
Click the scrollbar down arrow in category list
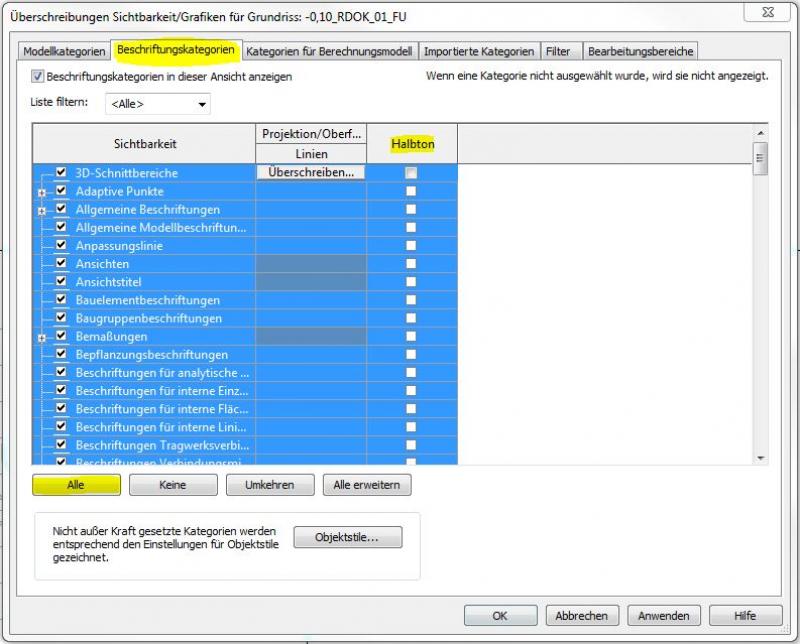click(x=760, y=457)
